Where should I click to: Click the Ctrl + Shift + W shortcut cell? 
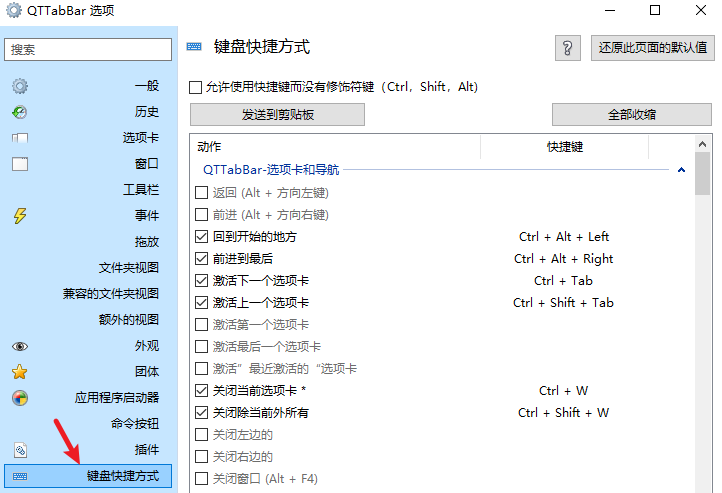pos(563,413)
